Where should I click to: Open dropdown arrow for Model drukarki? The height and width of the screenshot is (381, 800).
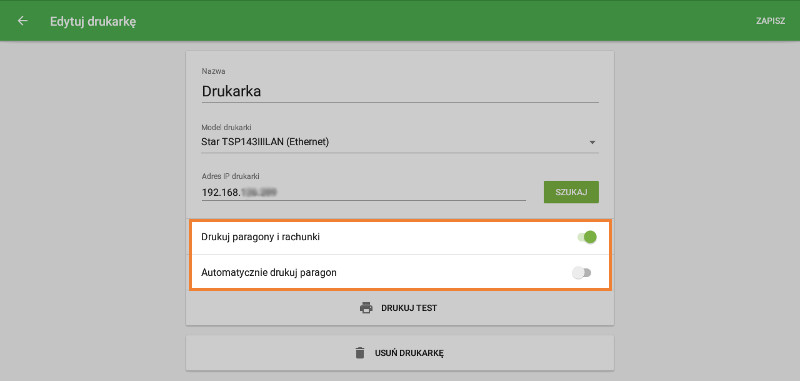click(592, 143)
